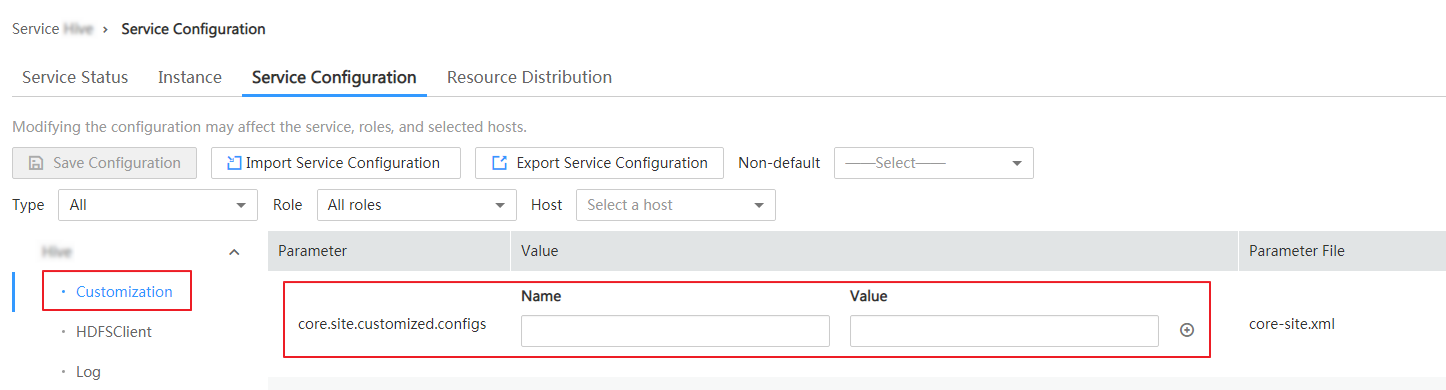Open the Log item in sidebar
This screenshot has width=1446, height=390.
88,372
